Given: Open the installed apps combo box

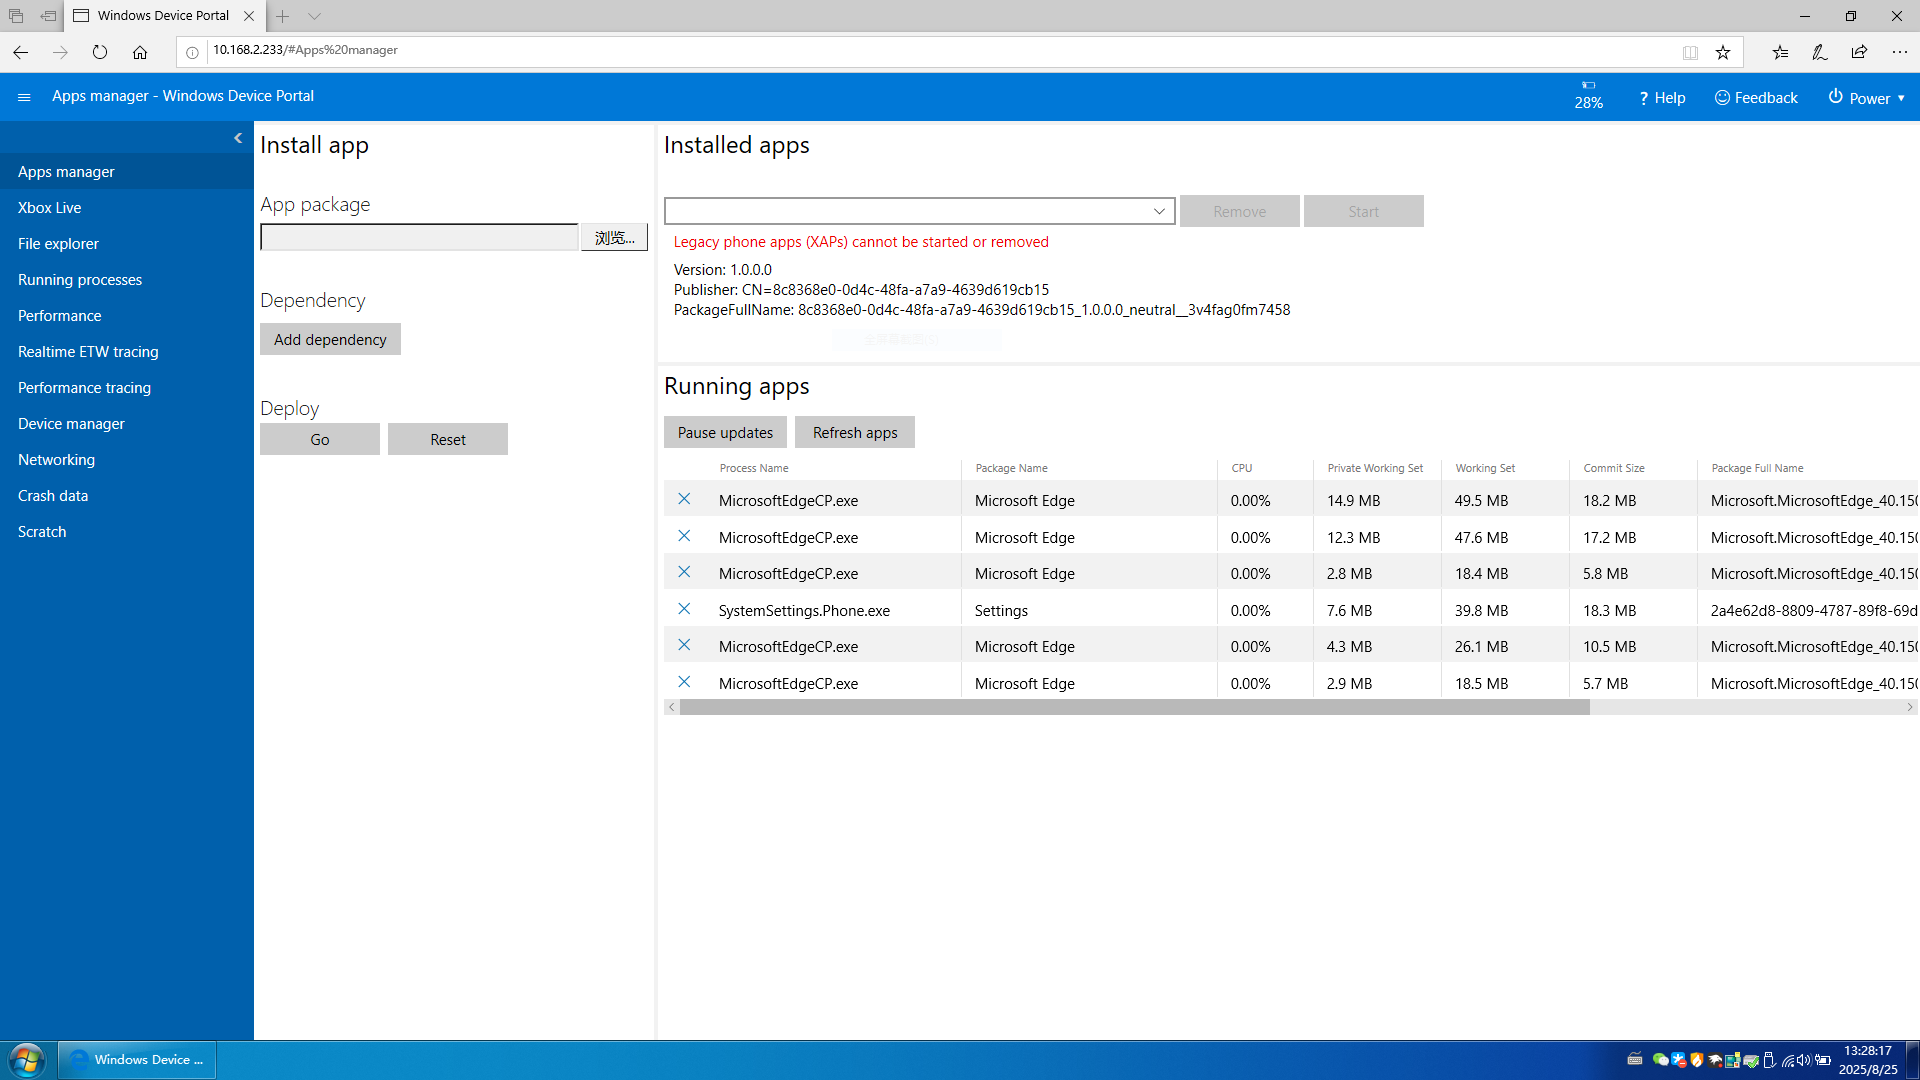Looking at the screenshot, I should click(919, 211).
